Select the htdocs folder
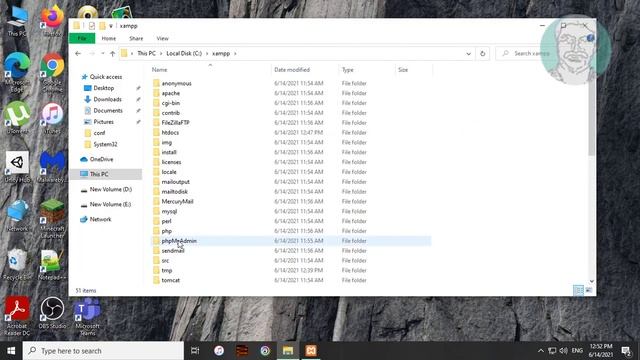This screenshot has width=640, height=360. click(x=170, y=133)
